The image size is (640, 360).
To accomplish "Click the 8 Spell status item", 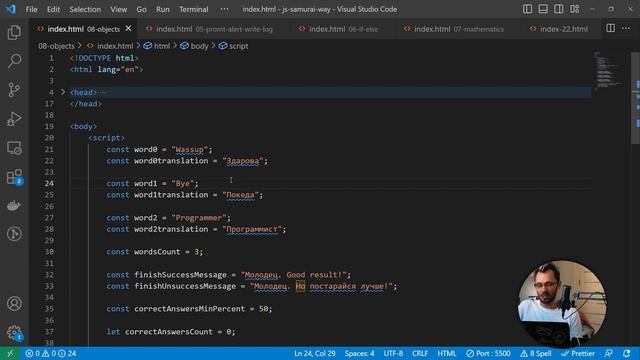I will click(536, 353).
